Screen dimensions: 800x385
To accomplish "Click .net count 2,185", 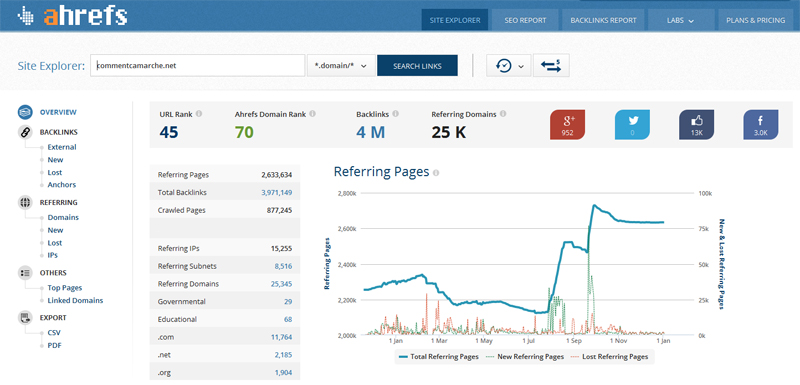I will [283, 355].
